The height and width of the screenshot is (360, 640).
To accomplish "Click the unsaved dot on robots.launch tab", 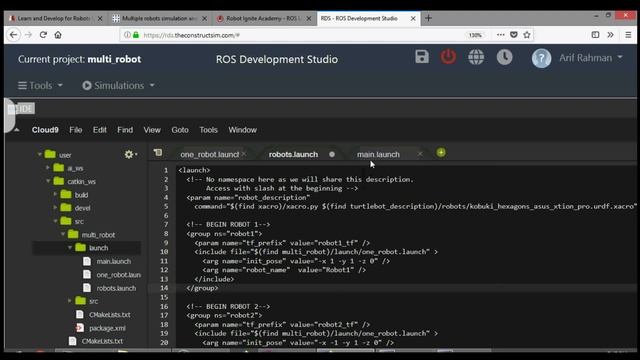I will (x=332, y=154).
